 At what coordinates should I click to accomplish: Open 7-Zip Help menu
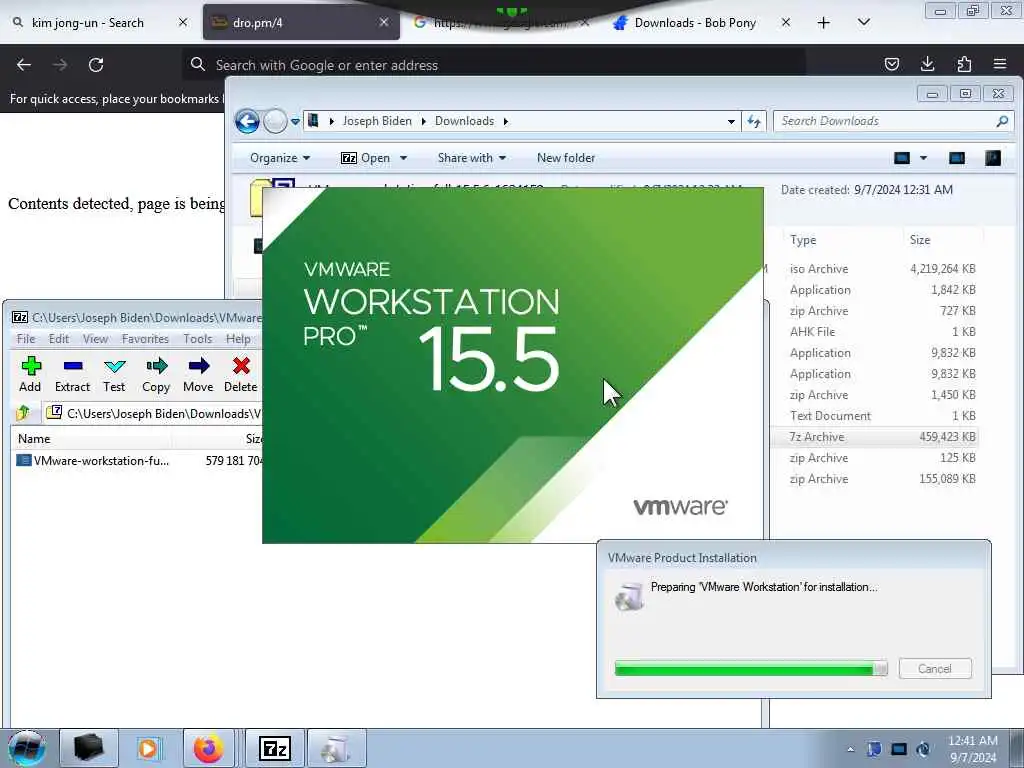coord(238,339)
